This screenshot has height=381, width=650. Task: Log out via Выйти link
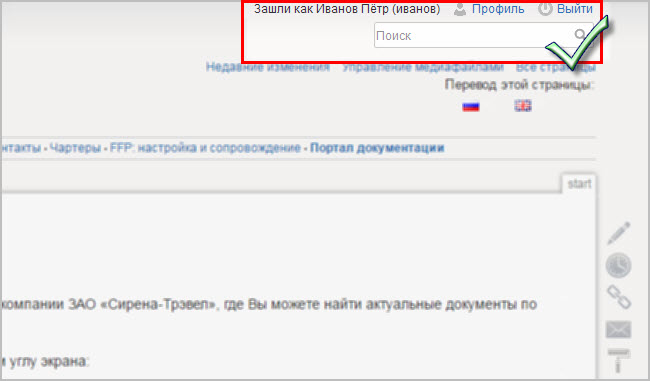coord(575,9)
